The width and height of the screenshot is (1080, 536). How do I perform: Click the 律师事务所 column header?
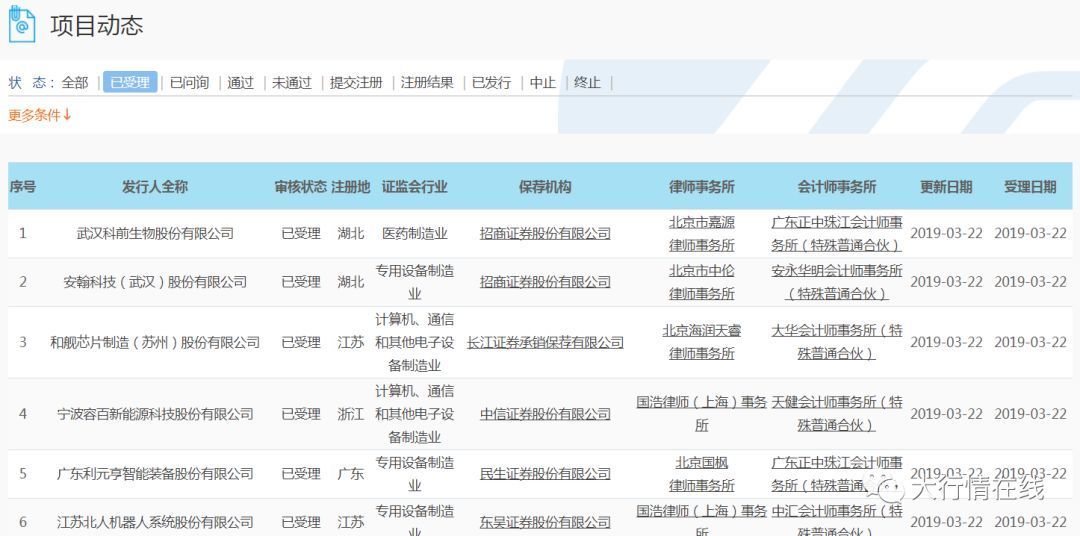click(702, 187)
